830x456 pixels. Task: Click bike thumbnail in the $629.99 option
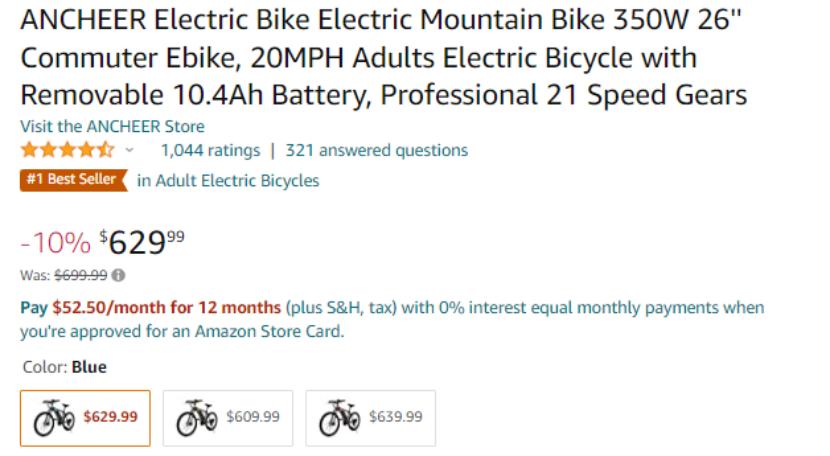[54, 417]
